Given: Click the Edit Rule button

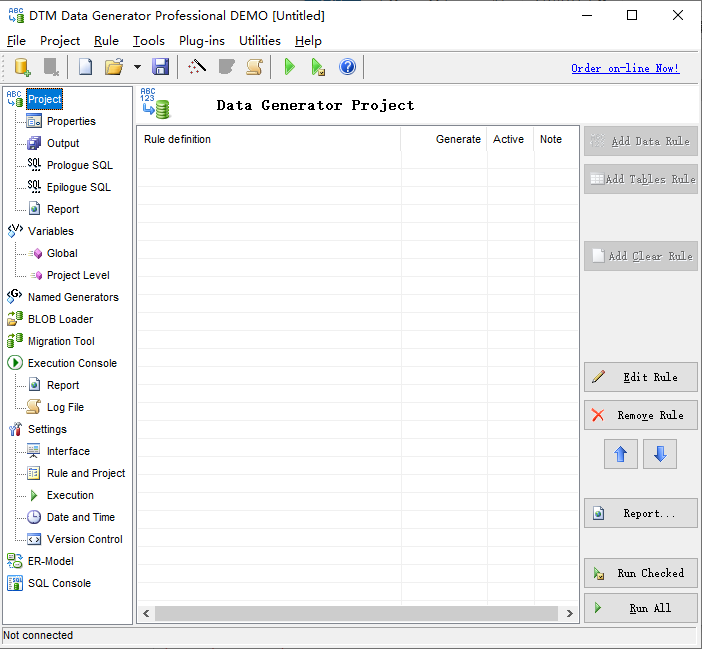Looking at the screenshot, I should coord(641,377).
